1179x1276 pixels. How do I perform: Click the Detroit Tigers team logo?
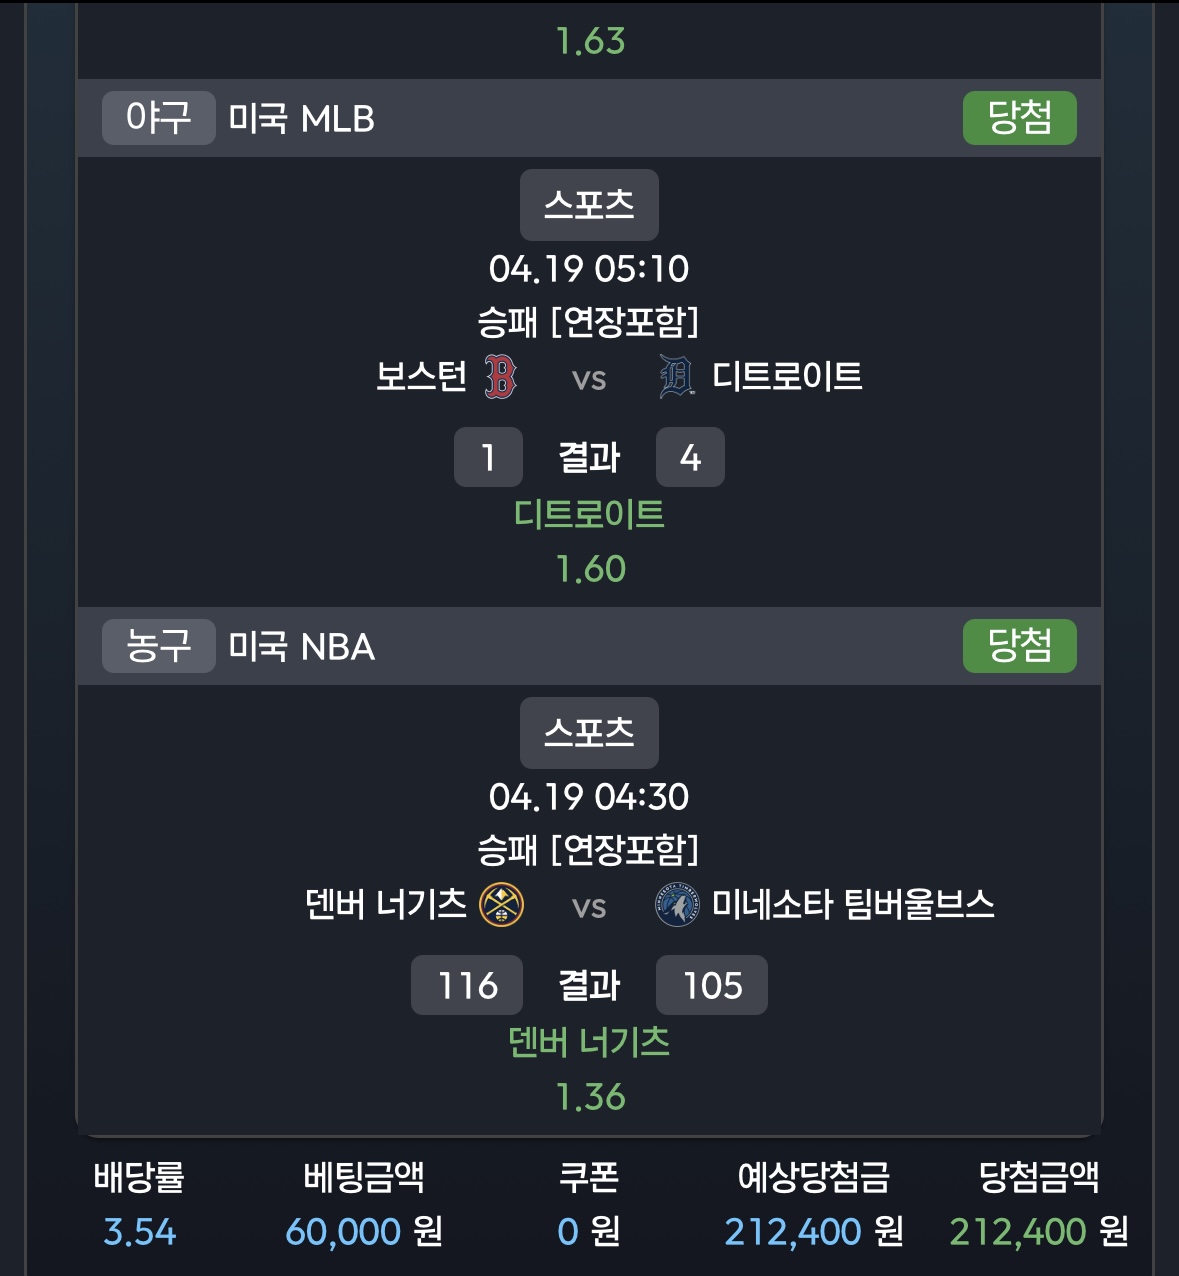point(677,377)
